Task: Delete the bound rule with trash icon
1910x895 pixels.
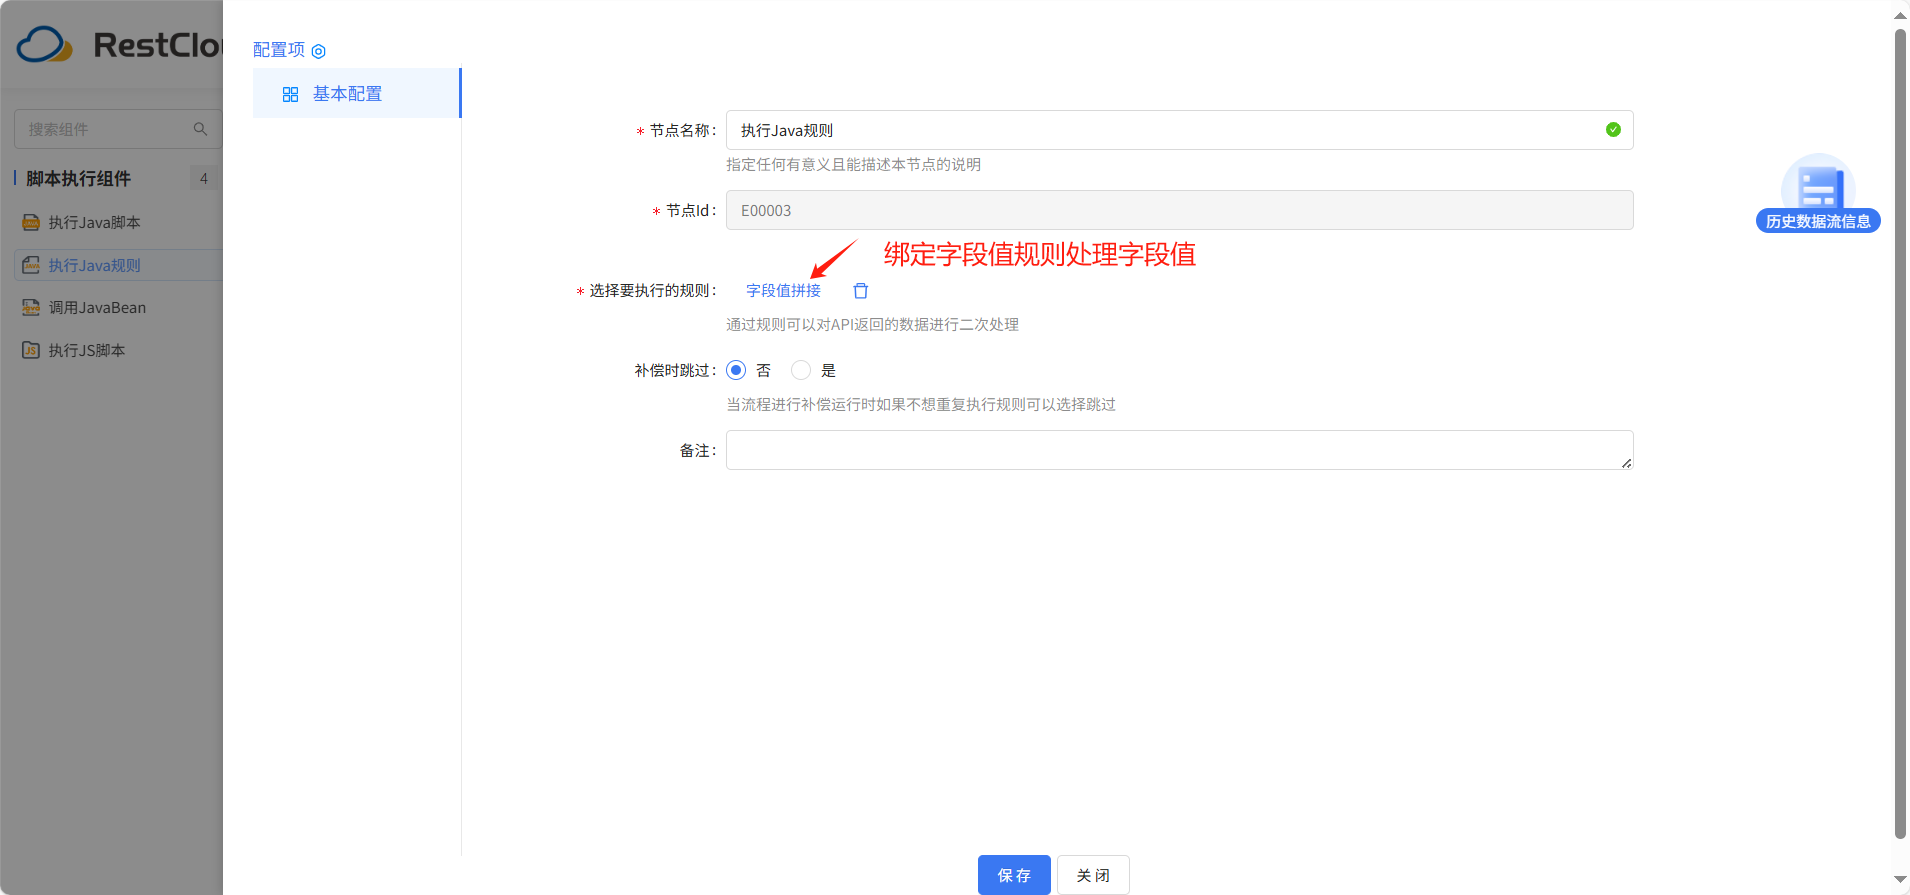Action: point(861,290)
